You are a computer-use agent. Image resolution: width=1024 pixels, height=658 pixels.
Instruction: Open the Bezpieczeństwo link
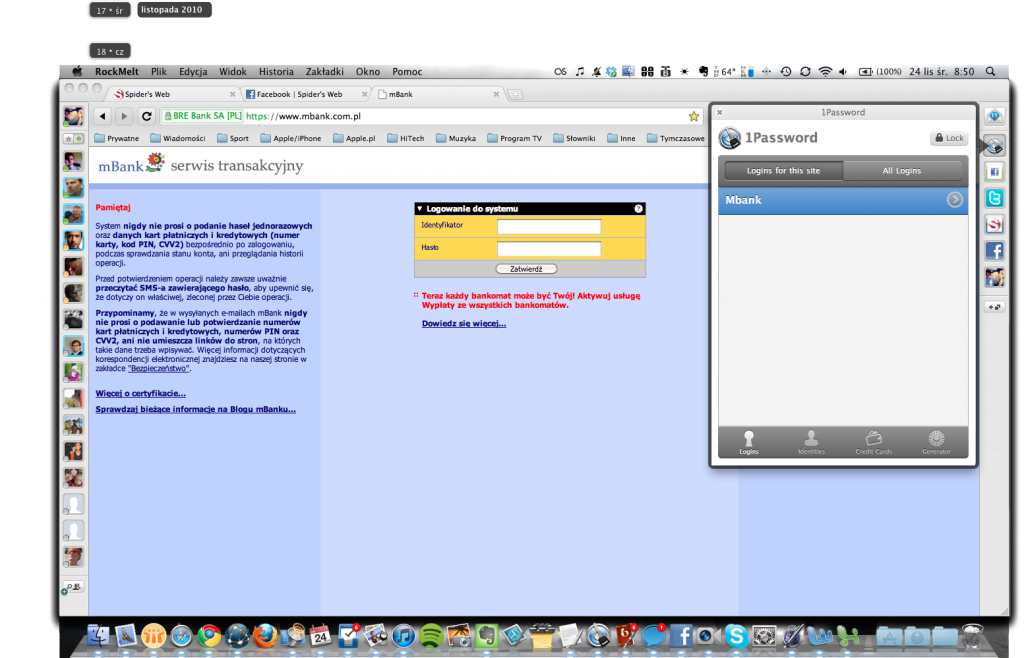pyautogui.click(x=159, y=368)
